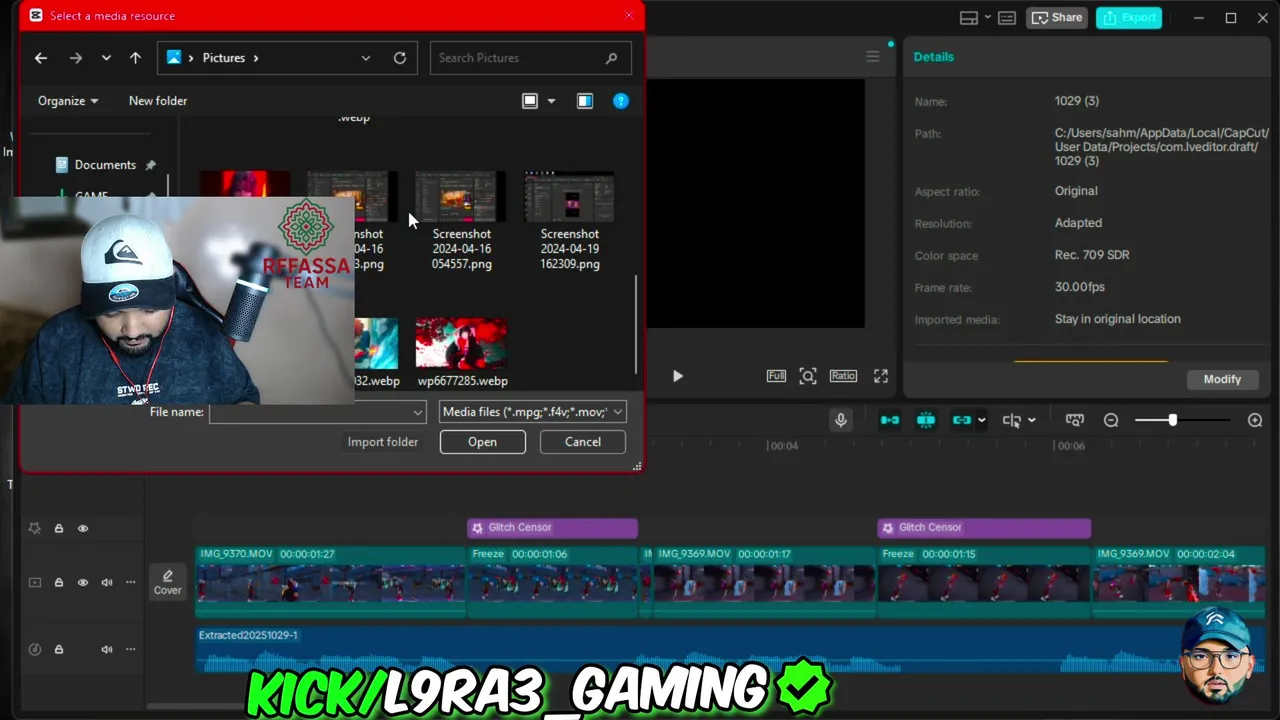
Task: Lock the audio track
Action: tap(59, 649)
